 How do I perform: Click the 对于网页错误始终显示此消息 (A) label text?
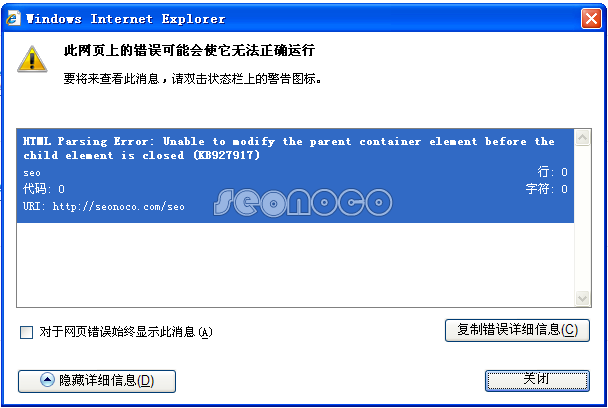[126, 332]
